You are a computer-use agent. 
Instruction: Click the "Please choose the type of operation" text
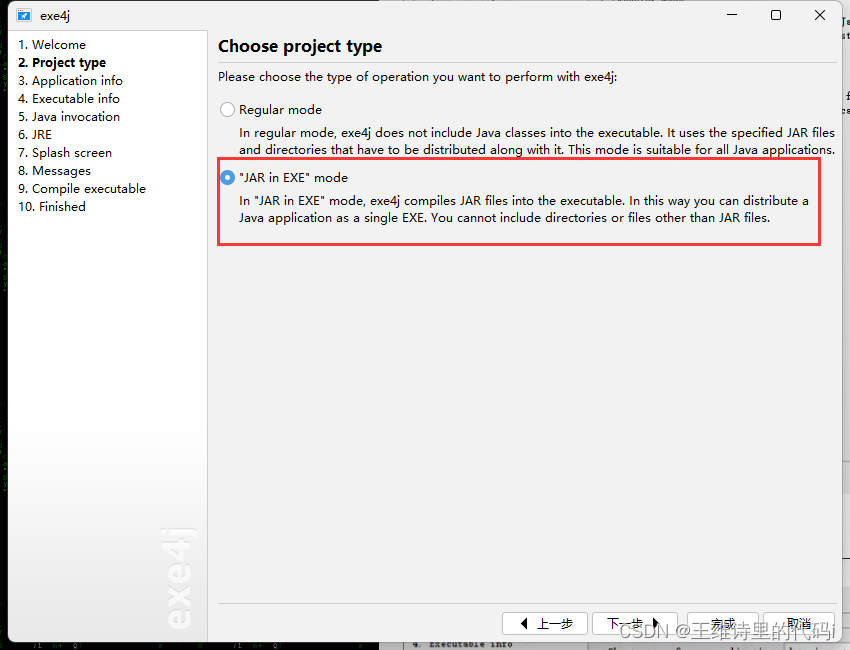tap(417, 76)
